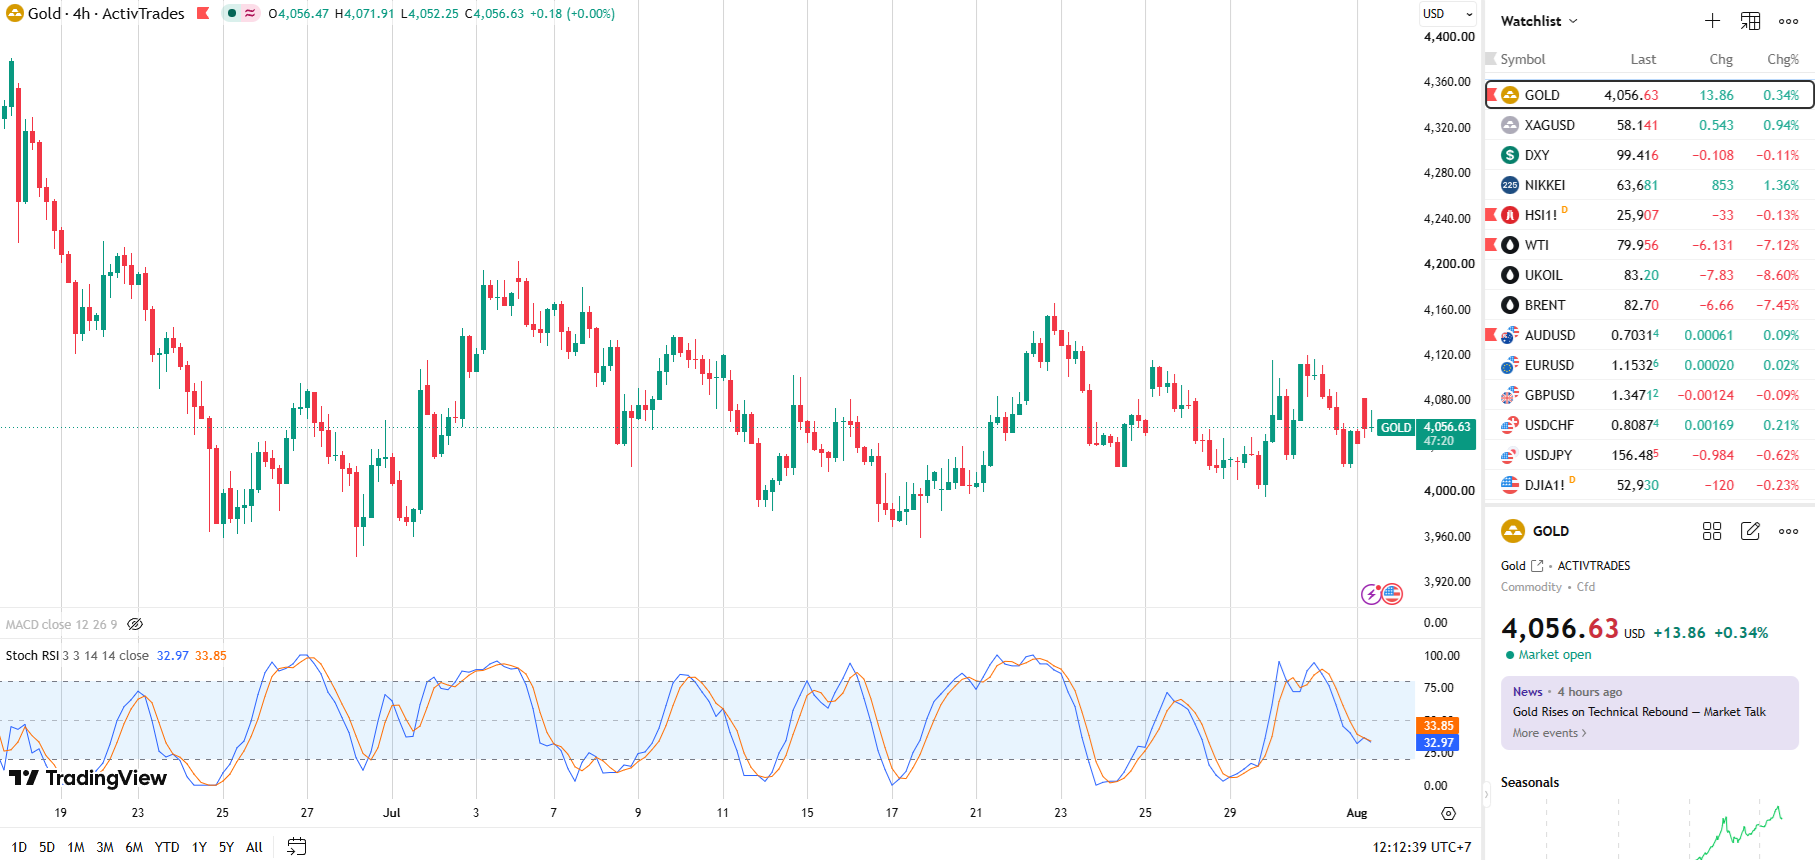Collapse the right sidebar panel arrow
This screenshot has height=860, width=1815.
point(1486,795)
